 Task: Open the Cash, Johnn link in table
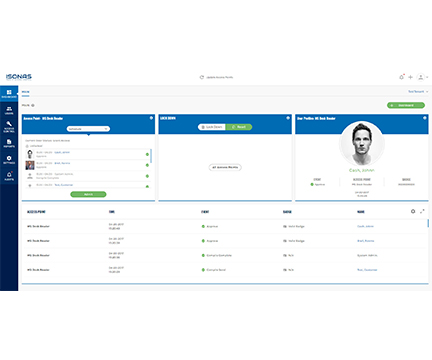pyautogui.click(x=365, y=226)
